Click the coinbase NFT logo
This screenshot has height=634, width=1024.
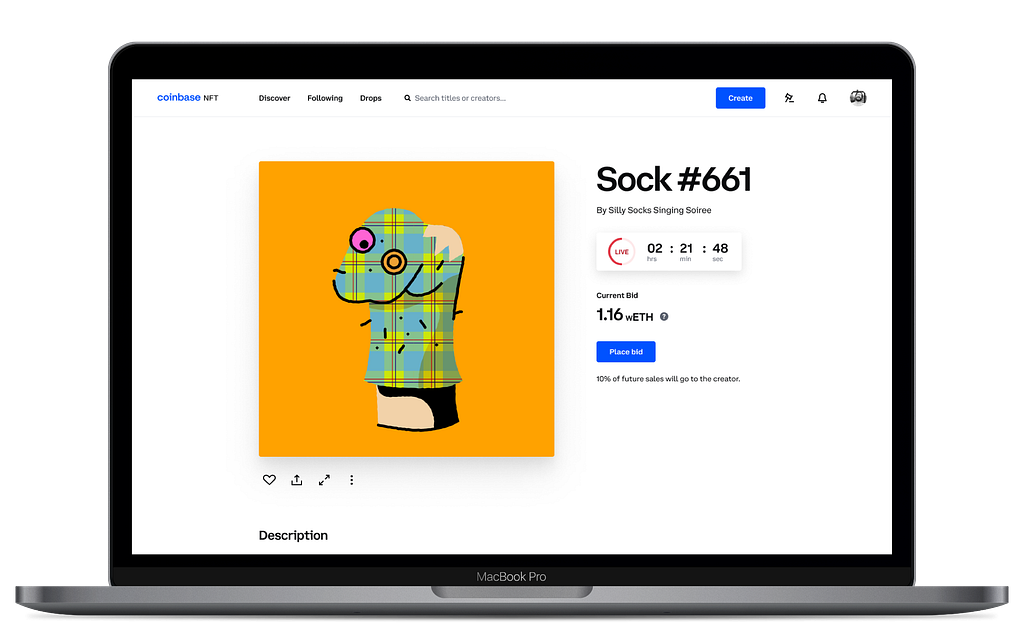(x=187, y=97)
